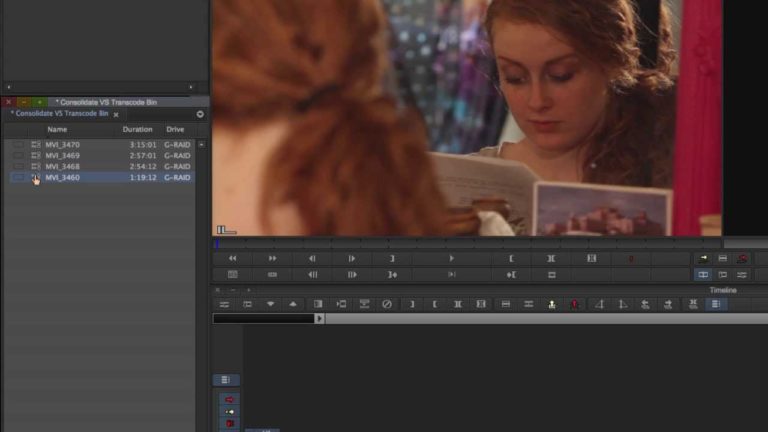Click the right scroll arrow above the bin

[x=191, y=87]
